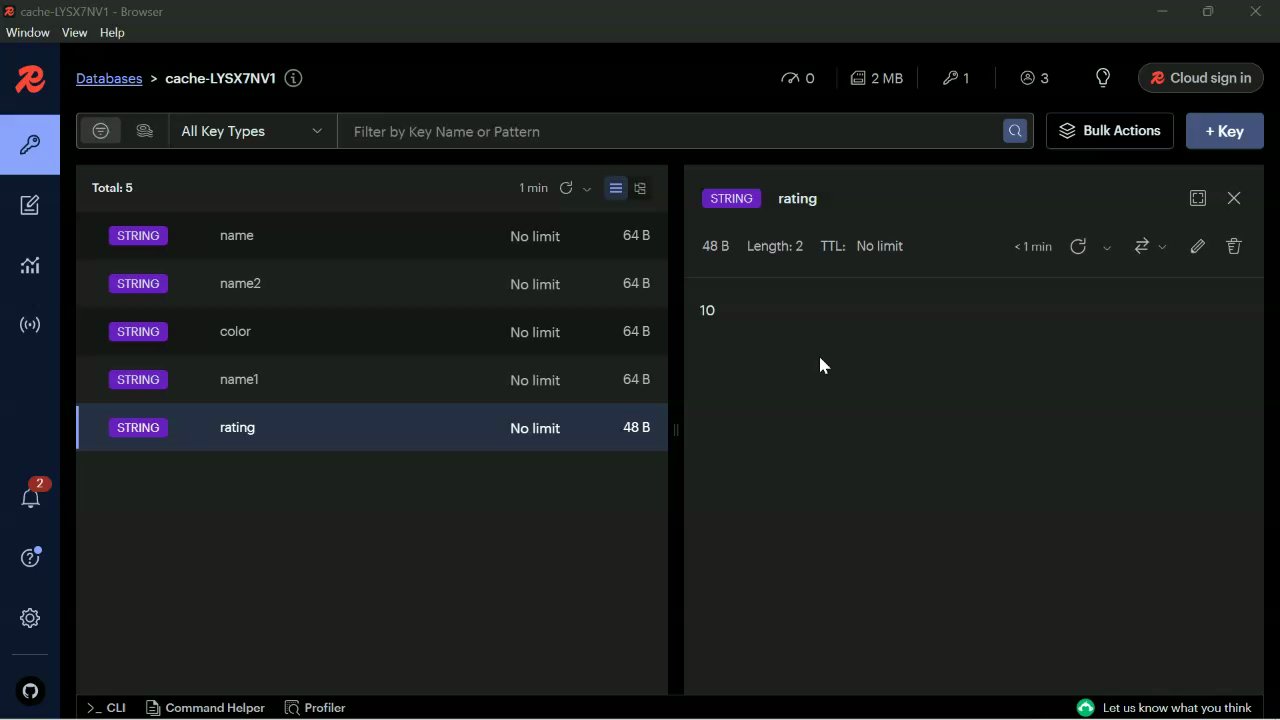Open the Window menu
This screenshot has width=1280, height=720.
point(27,33)
